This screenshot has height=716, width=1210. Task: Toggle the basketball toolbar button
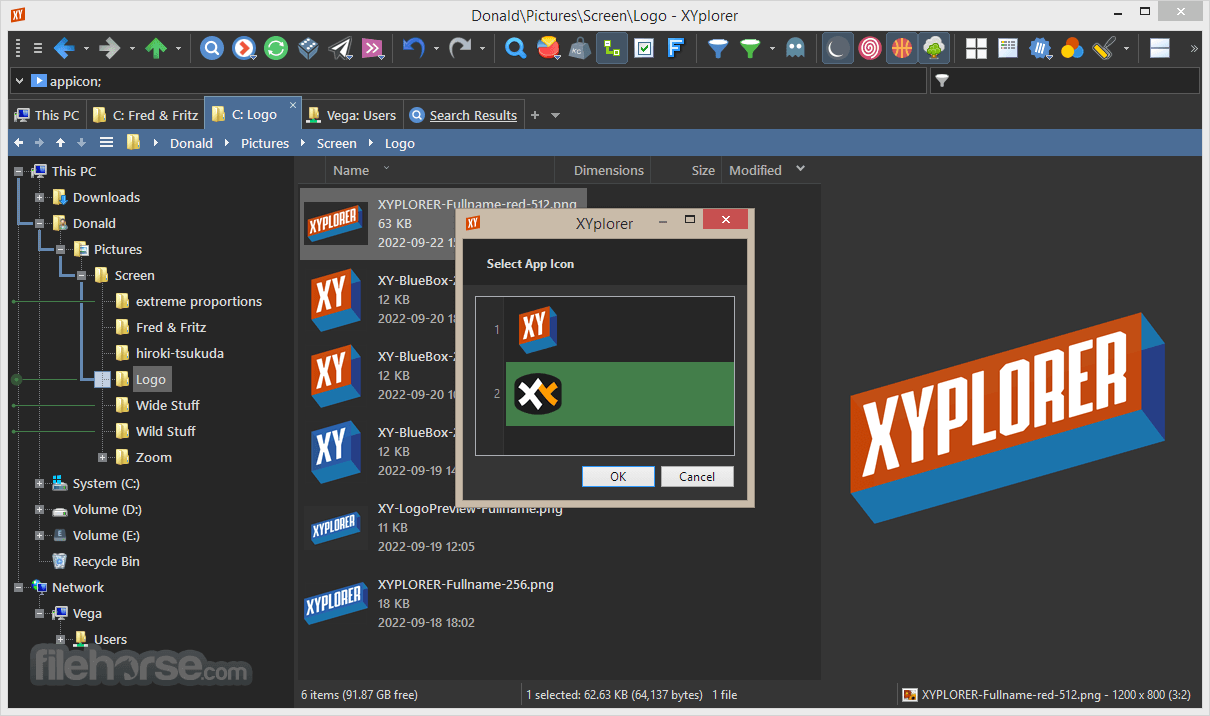[x=902, y=47]
